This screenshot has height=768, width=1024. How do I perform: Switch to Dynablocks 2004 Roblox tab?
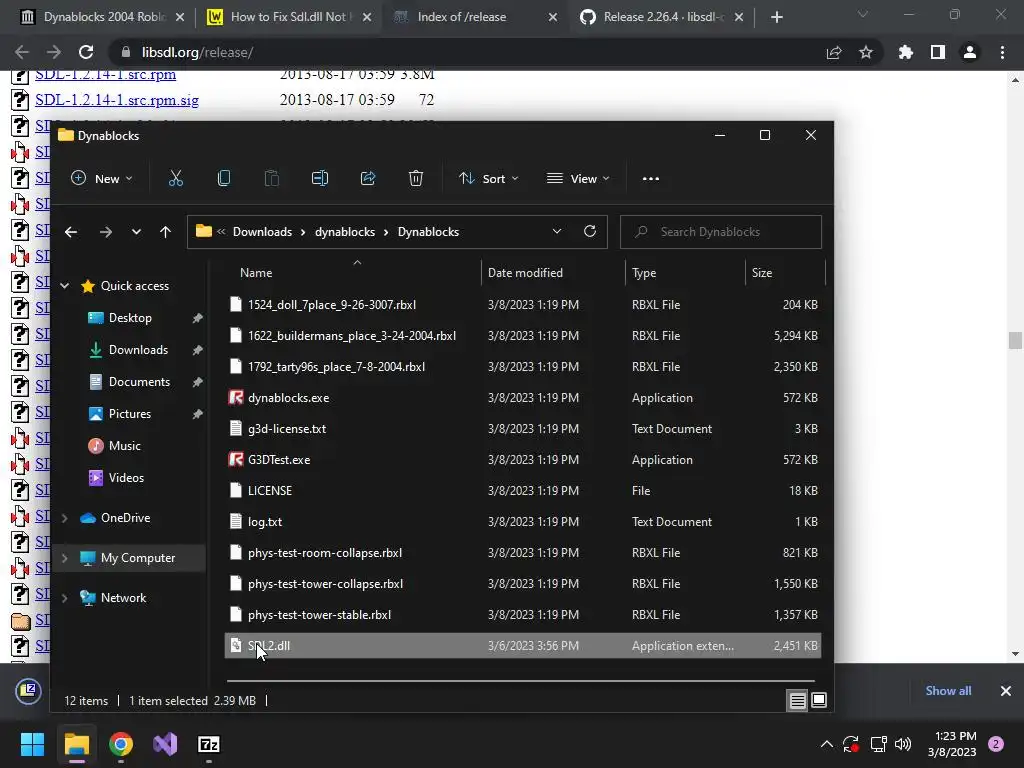coord(103,17)
